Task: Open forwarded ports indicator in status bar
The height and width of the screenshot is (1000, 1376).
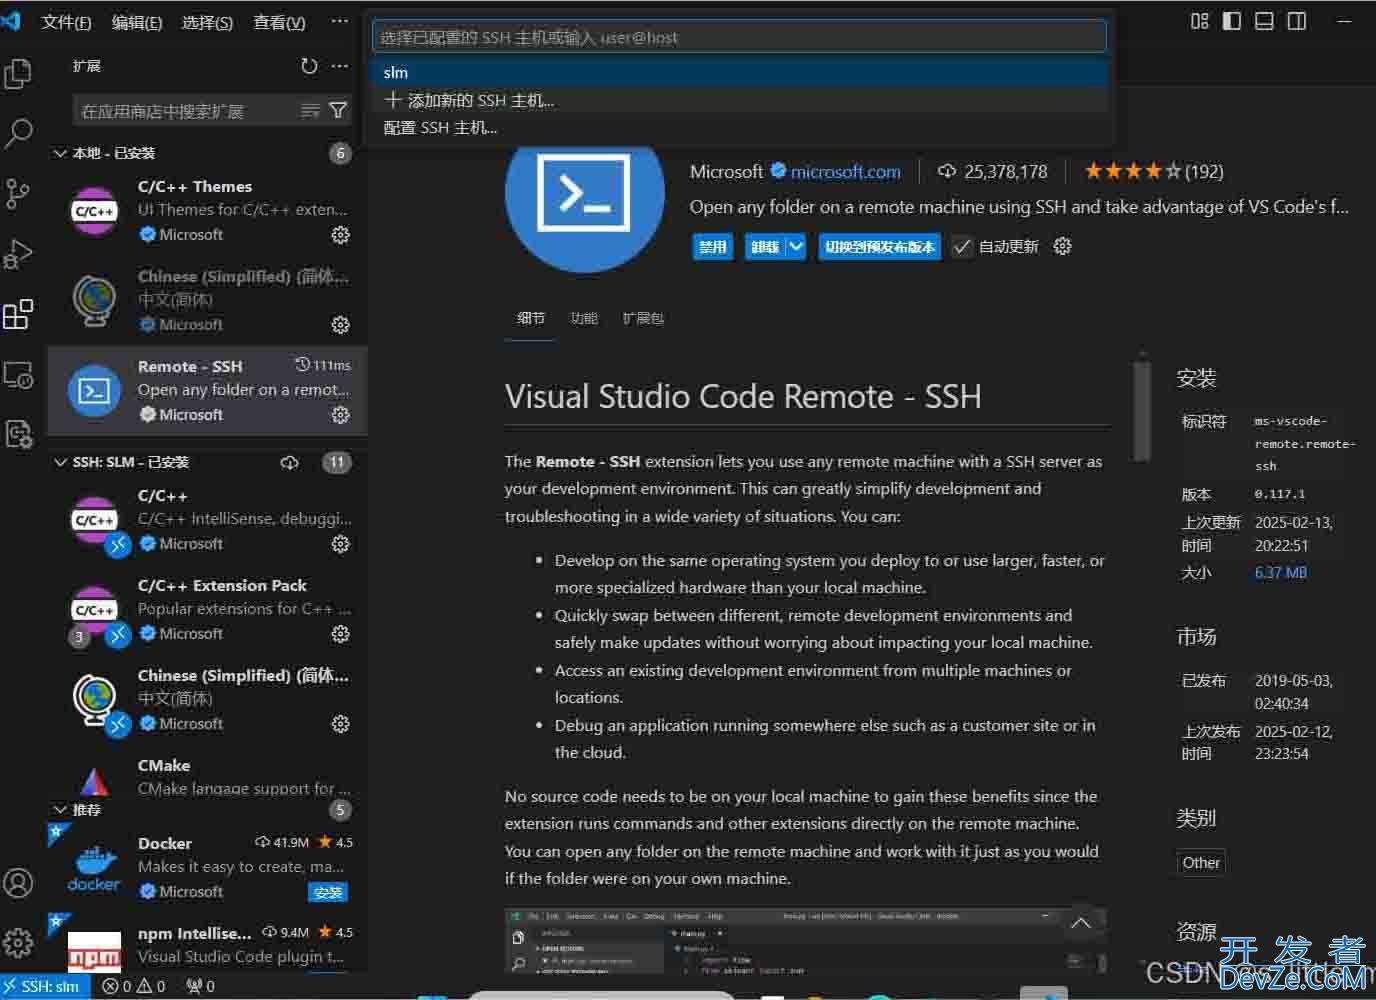Action: 200,986
